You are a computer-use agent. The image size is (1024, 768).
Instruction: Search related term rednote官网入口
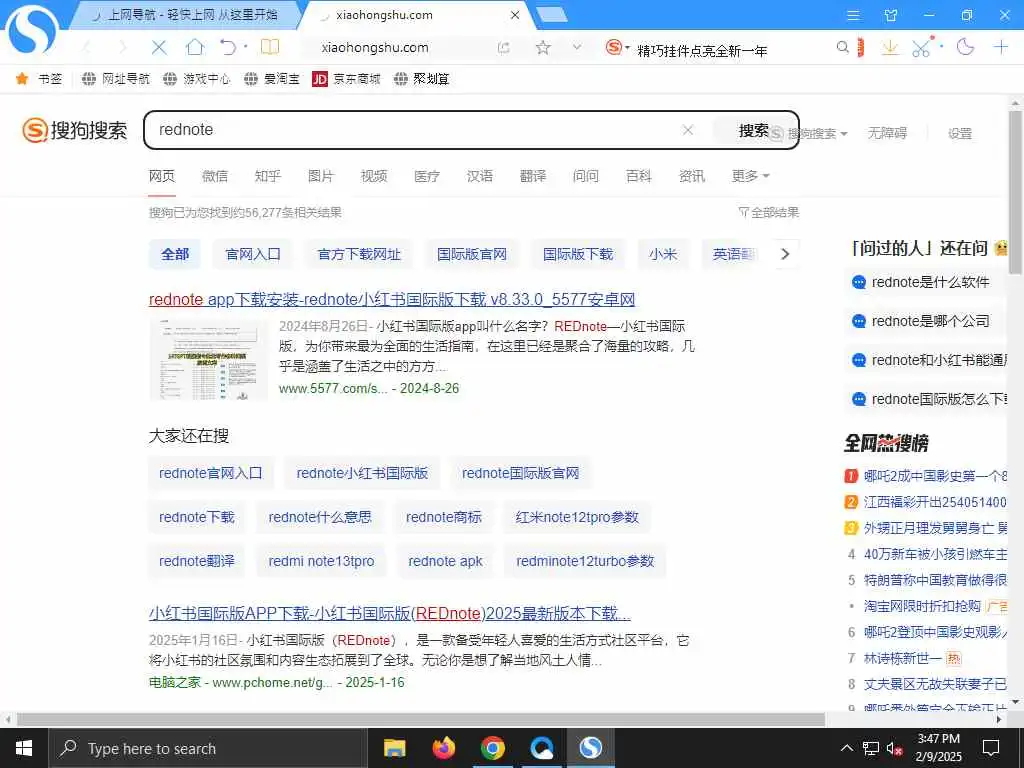click(x=210, y=473)
